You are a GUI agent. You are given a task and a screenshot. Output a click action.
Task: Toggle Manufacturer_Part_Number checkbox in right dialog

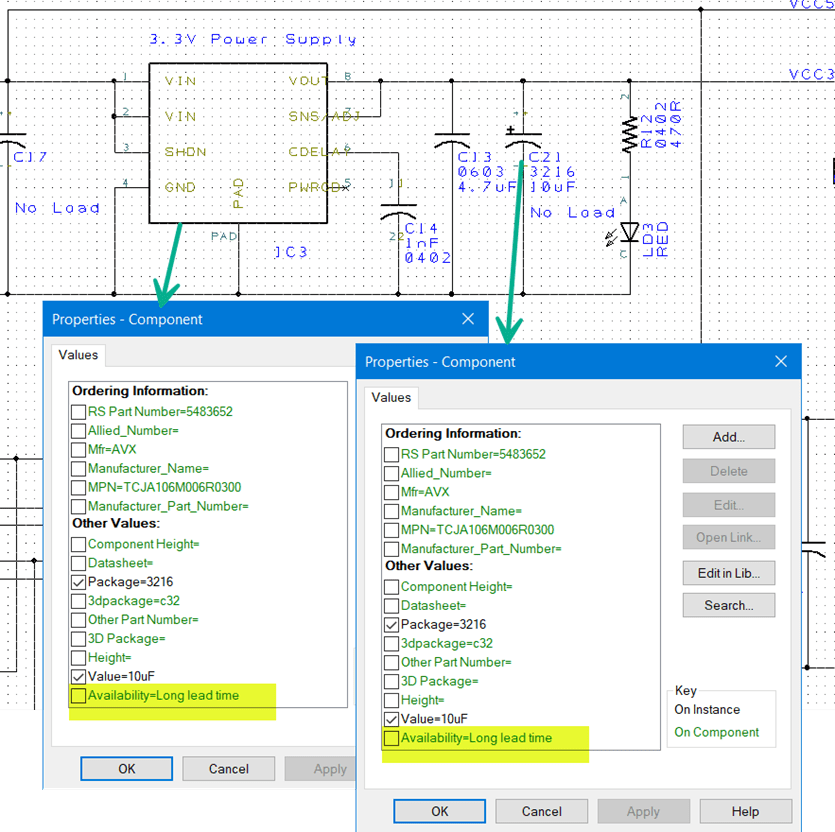(x=391, y=549)
